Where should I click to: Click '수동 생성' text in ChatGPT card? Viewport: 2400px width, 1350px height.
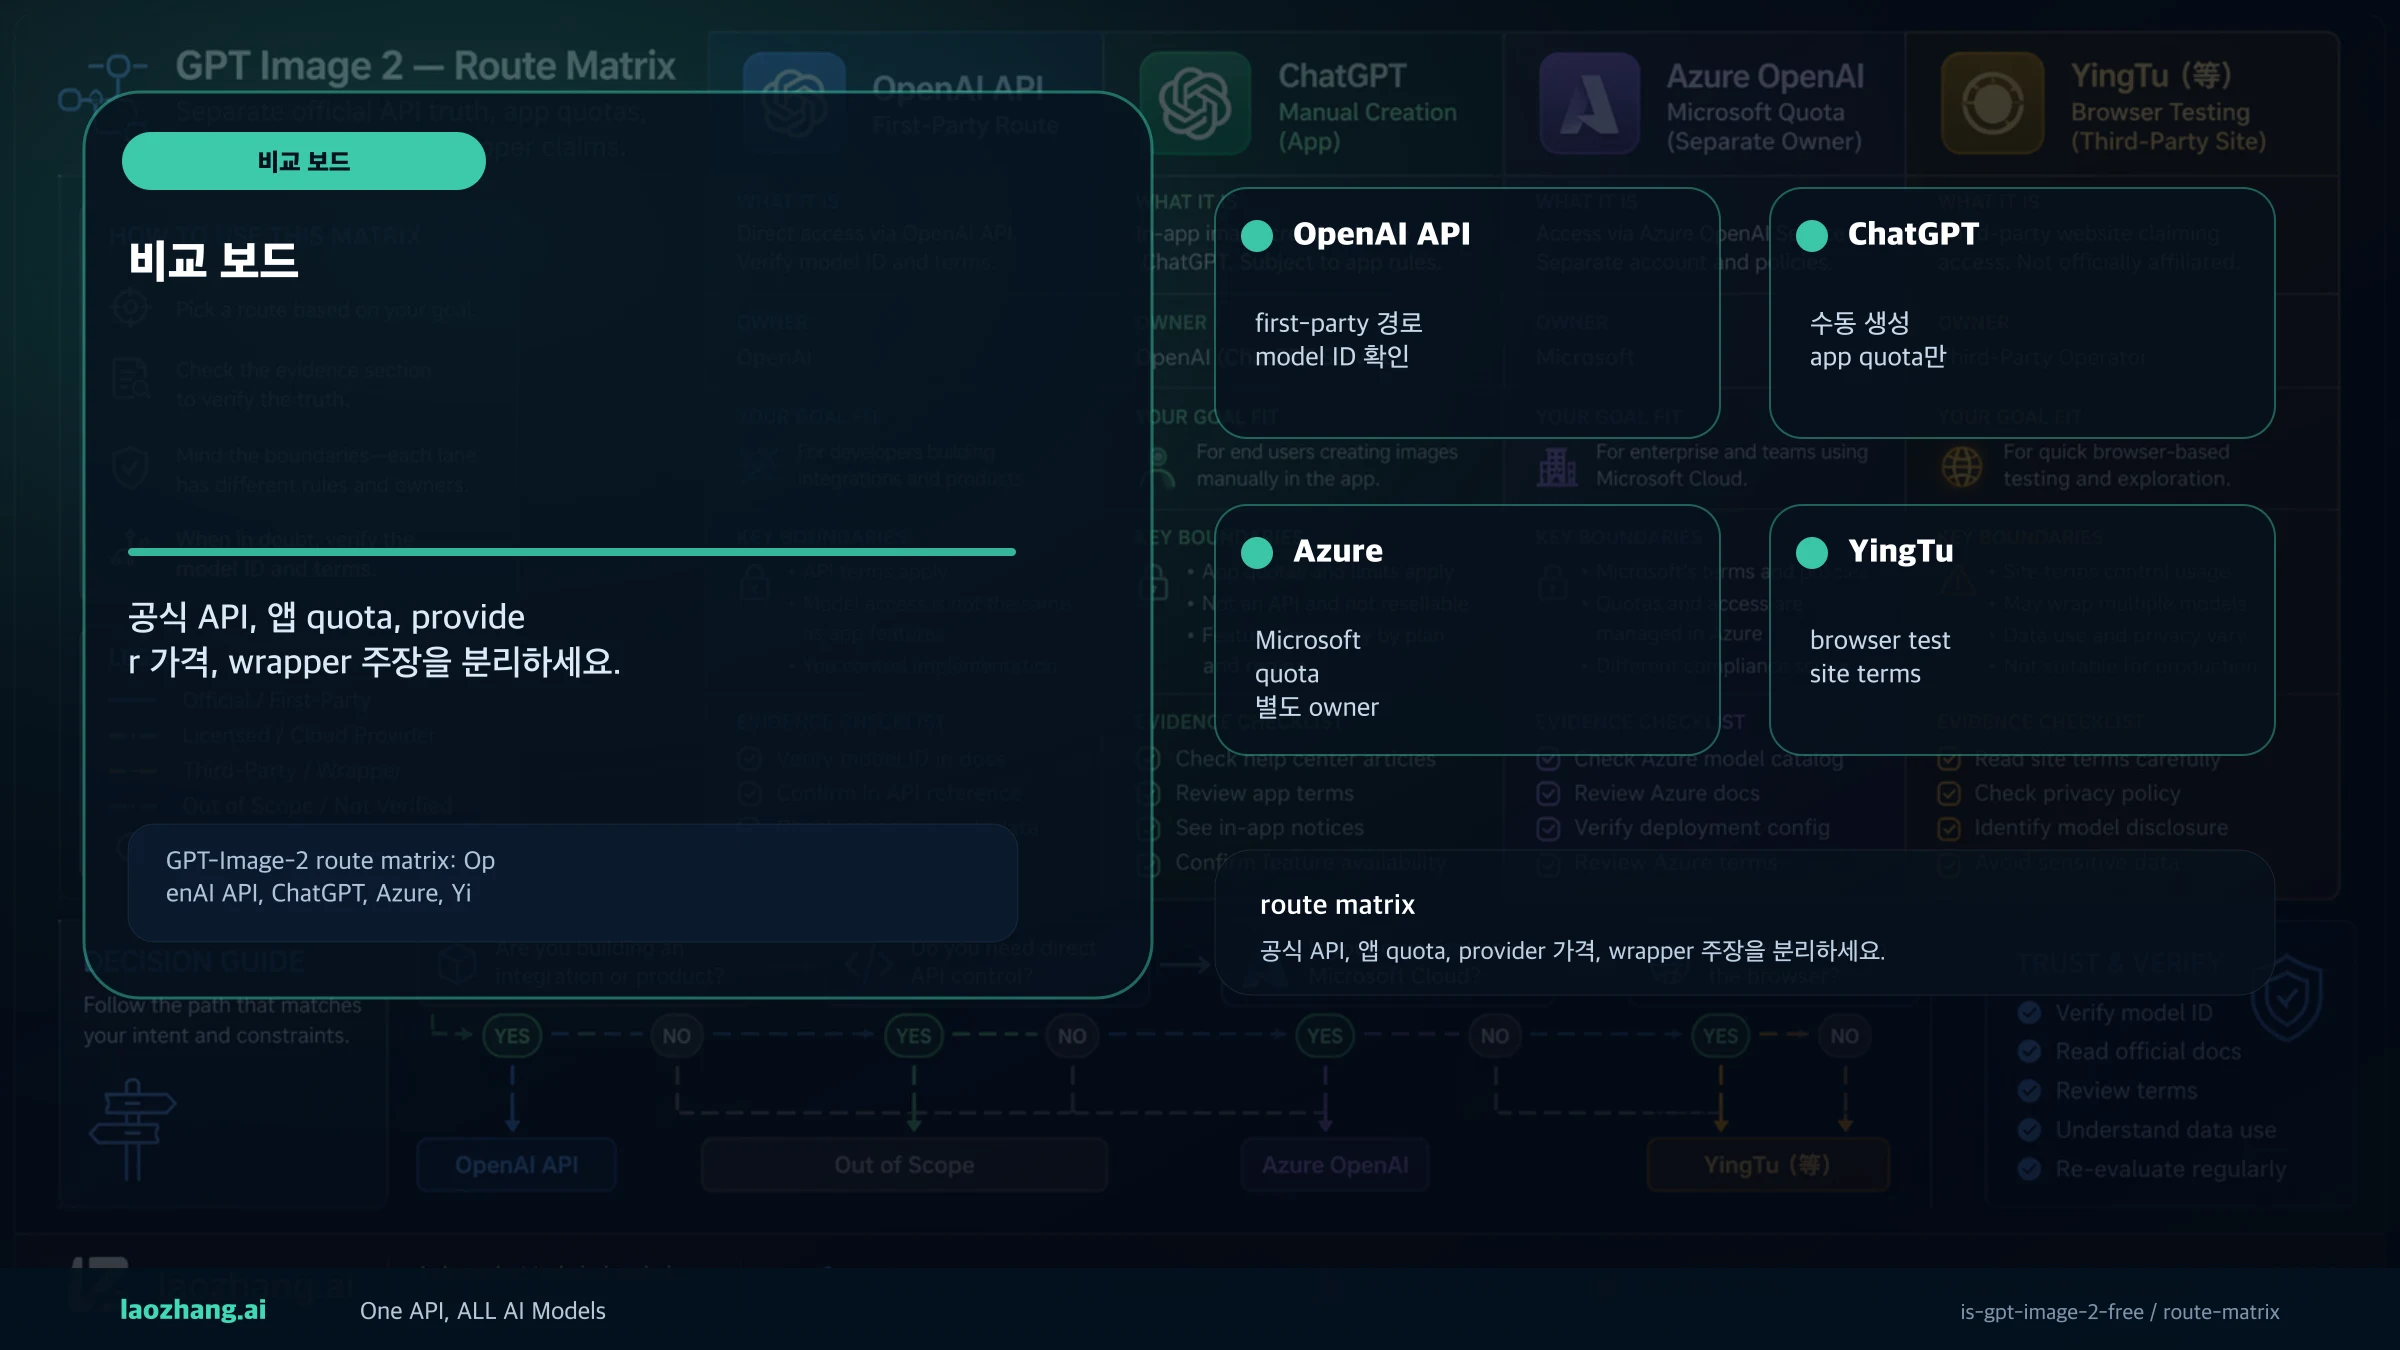pyautogui.click(x=1859, y=323)
